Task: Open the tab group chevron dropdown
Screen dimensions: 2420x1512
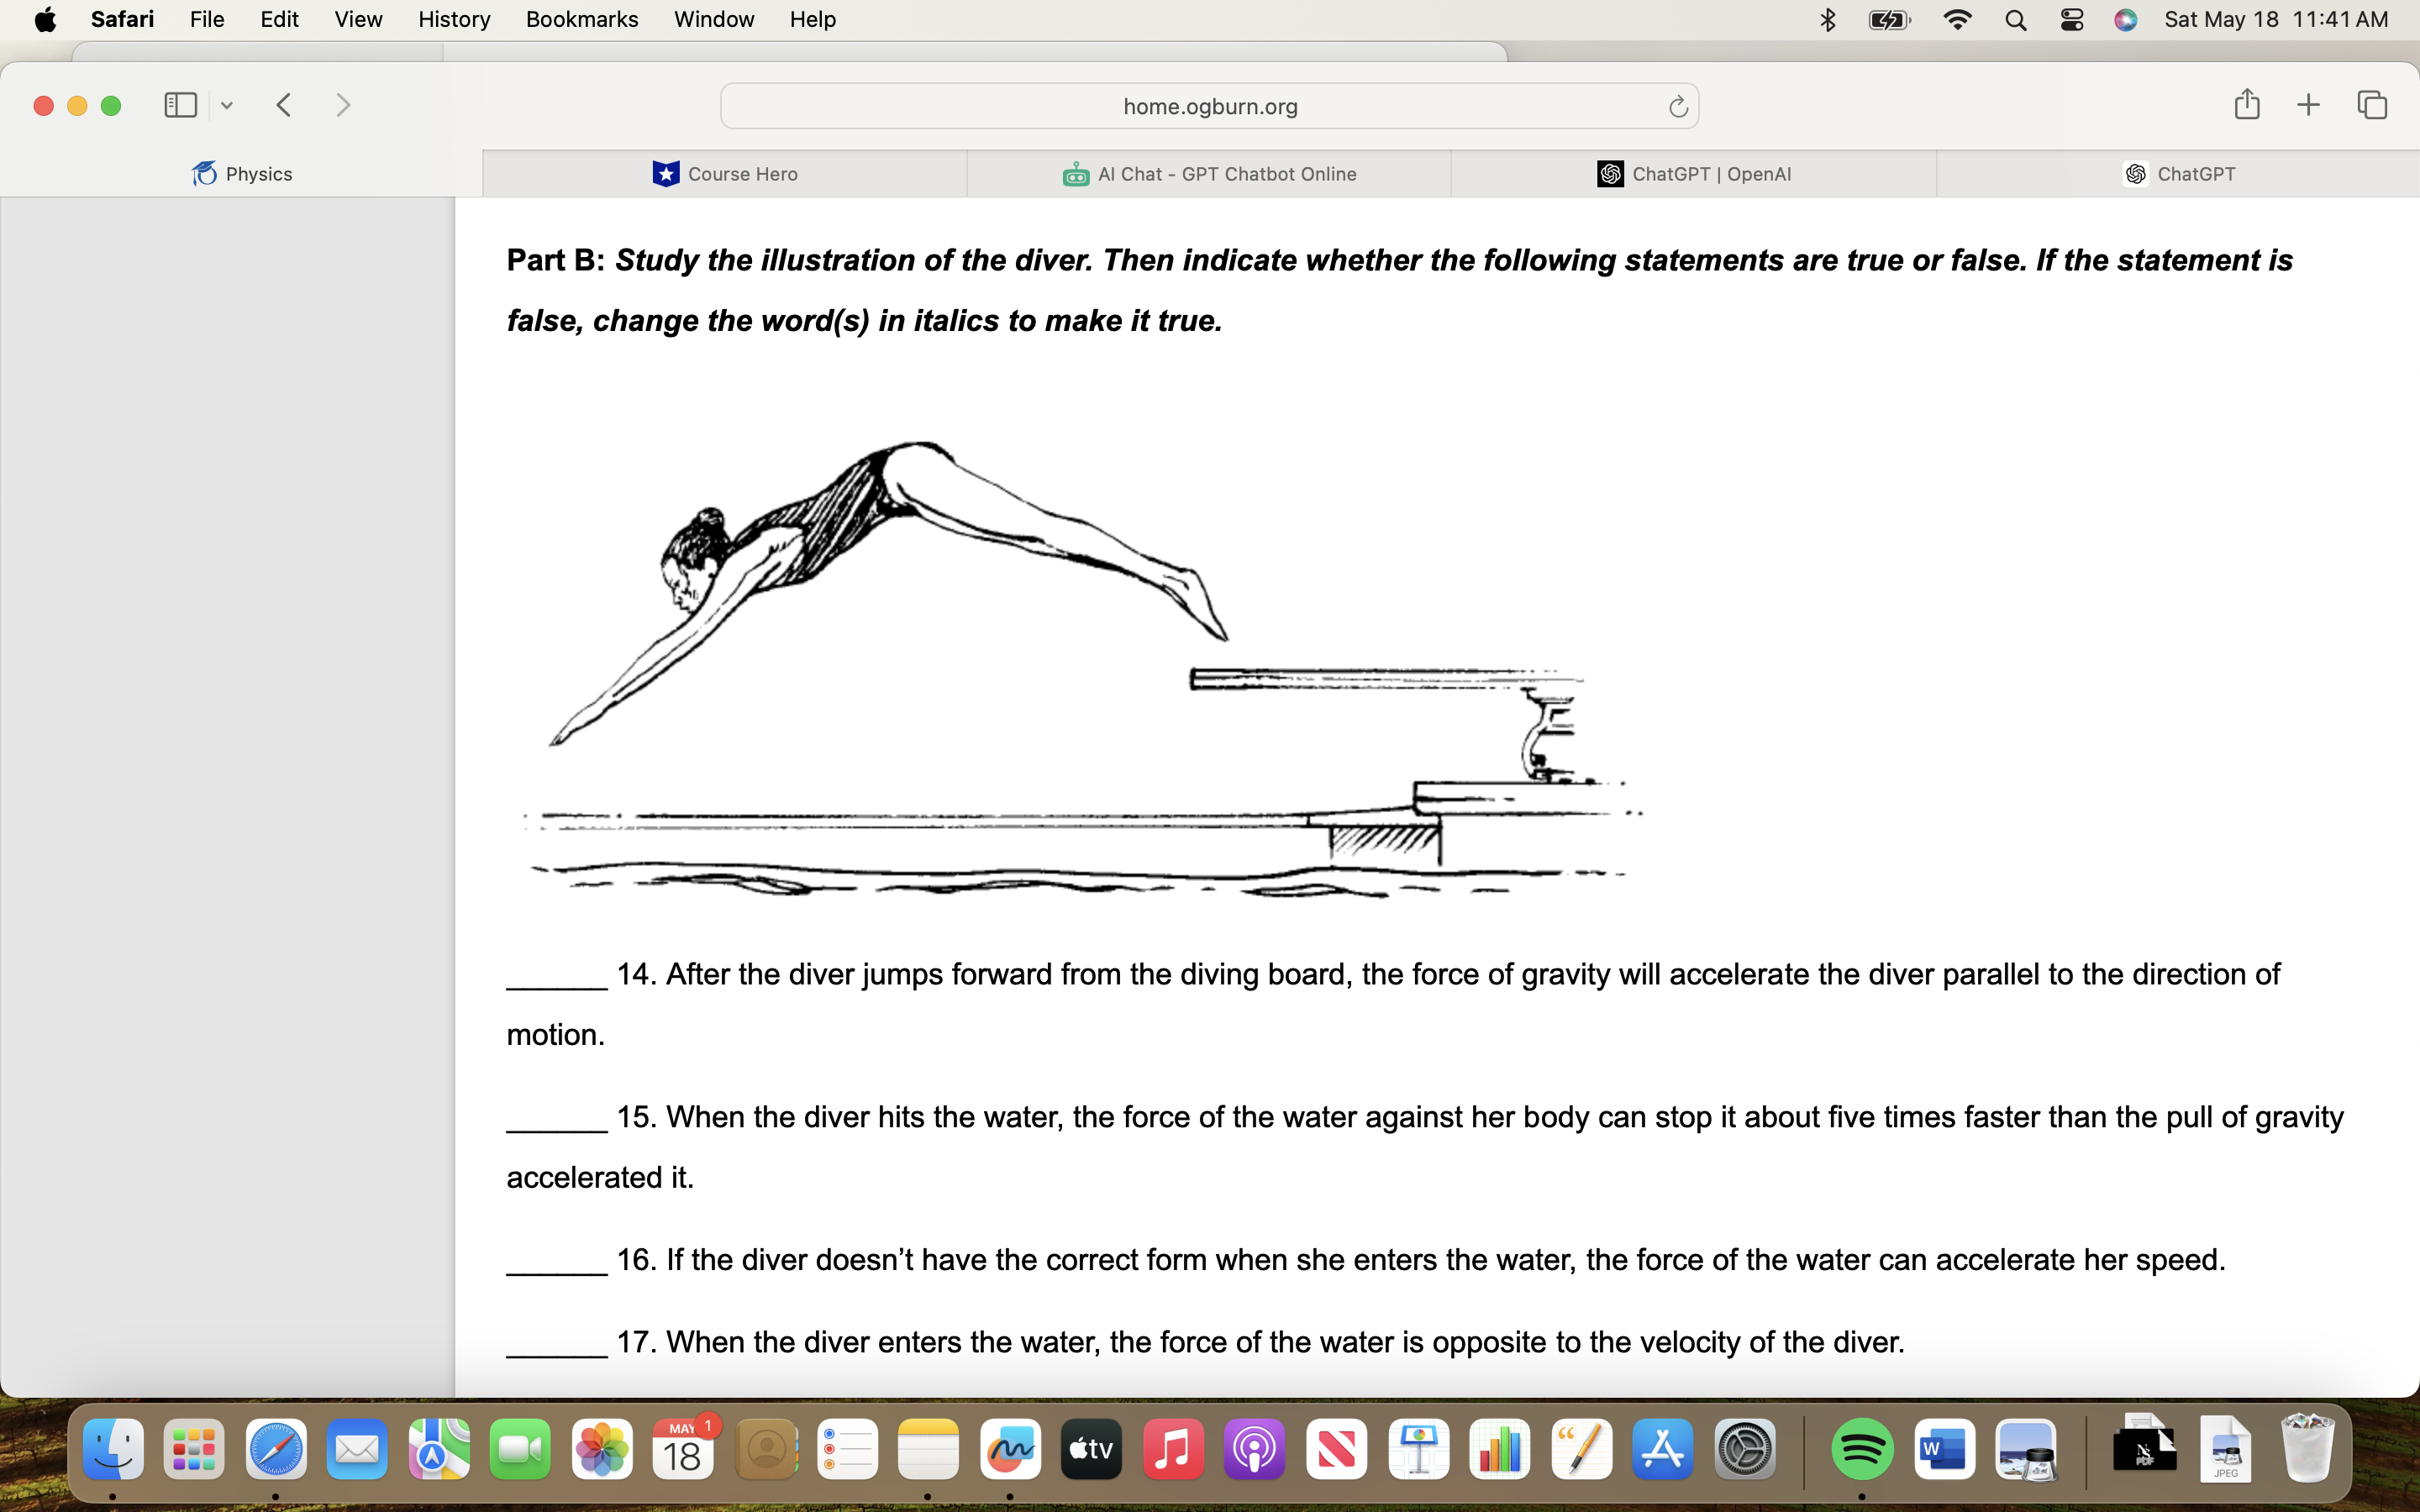Action: pos(227,105)
